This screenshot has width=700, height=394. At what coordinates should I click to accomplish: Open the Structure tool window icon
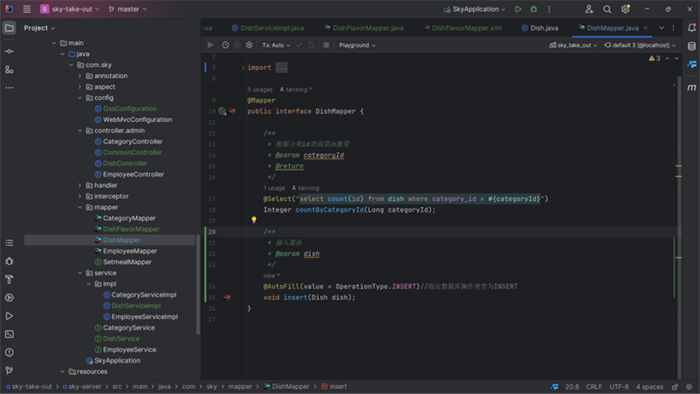pos(9,70)
